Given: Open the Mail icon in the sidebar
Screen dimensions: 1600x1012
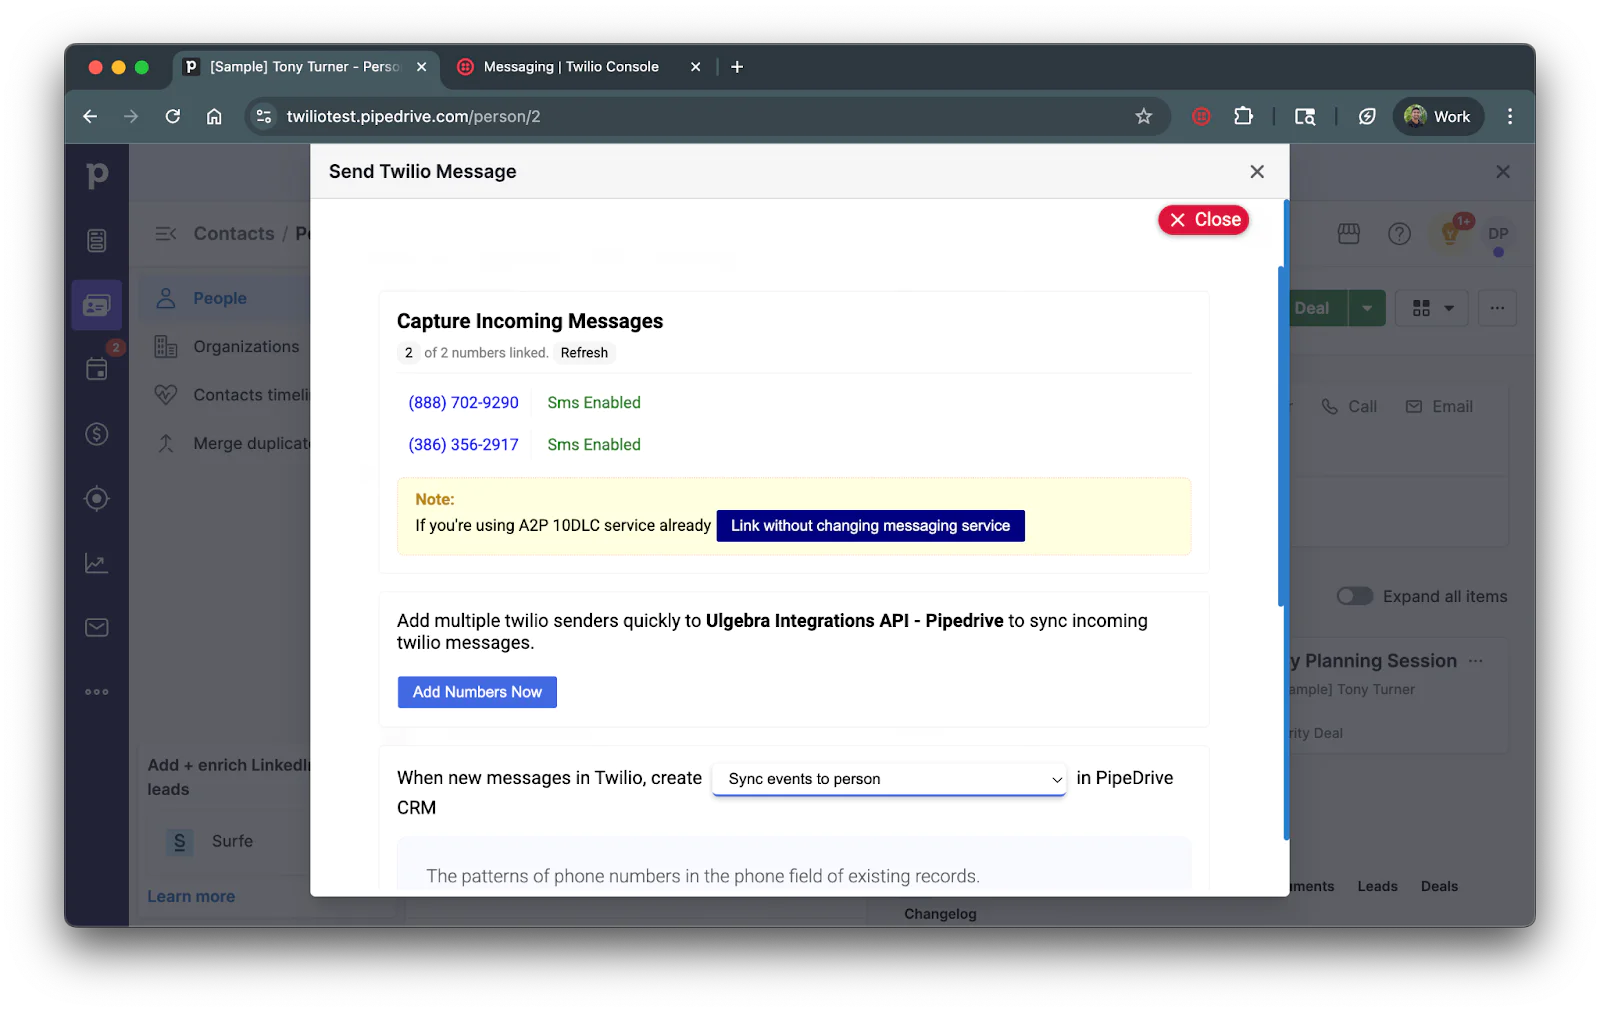Looking at the screenshot, I should (x=96, y=627).
